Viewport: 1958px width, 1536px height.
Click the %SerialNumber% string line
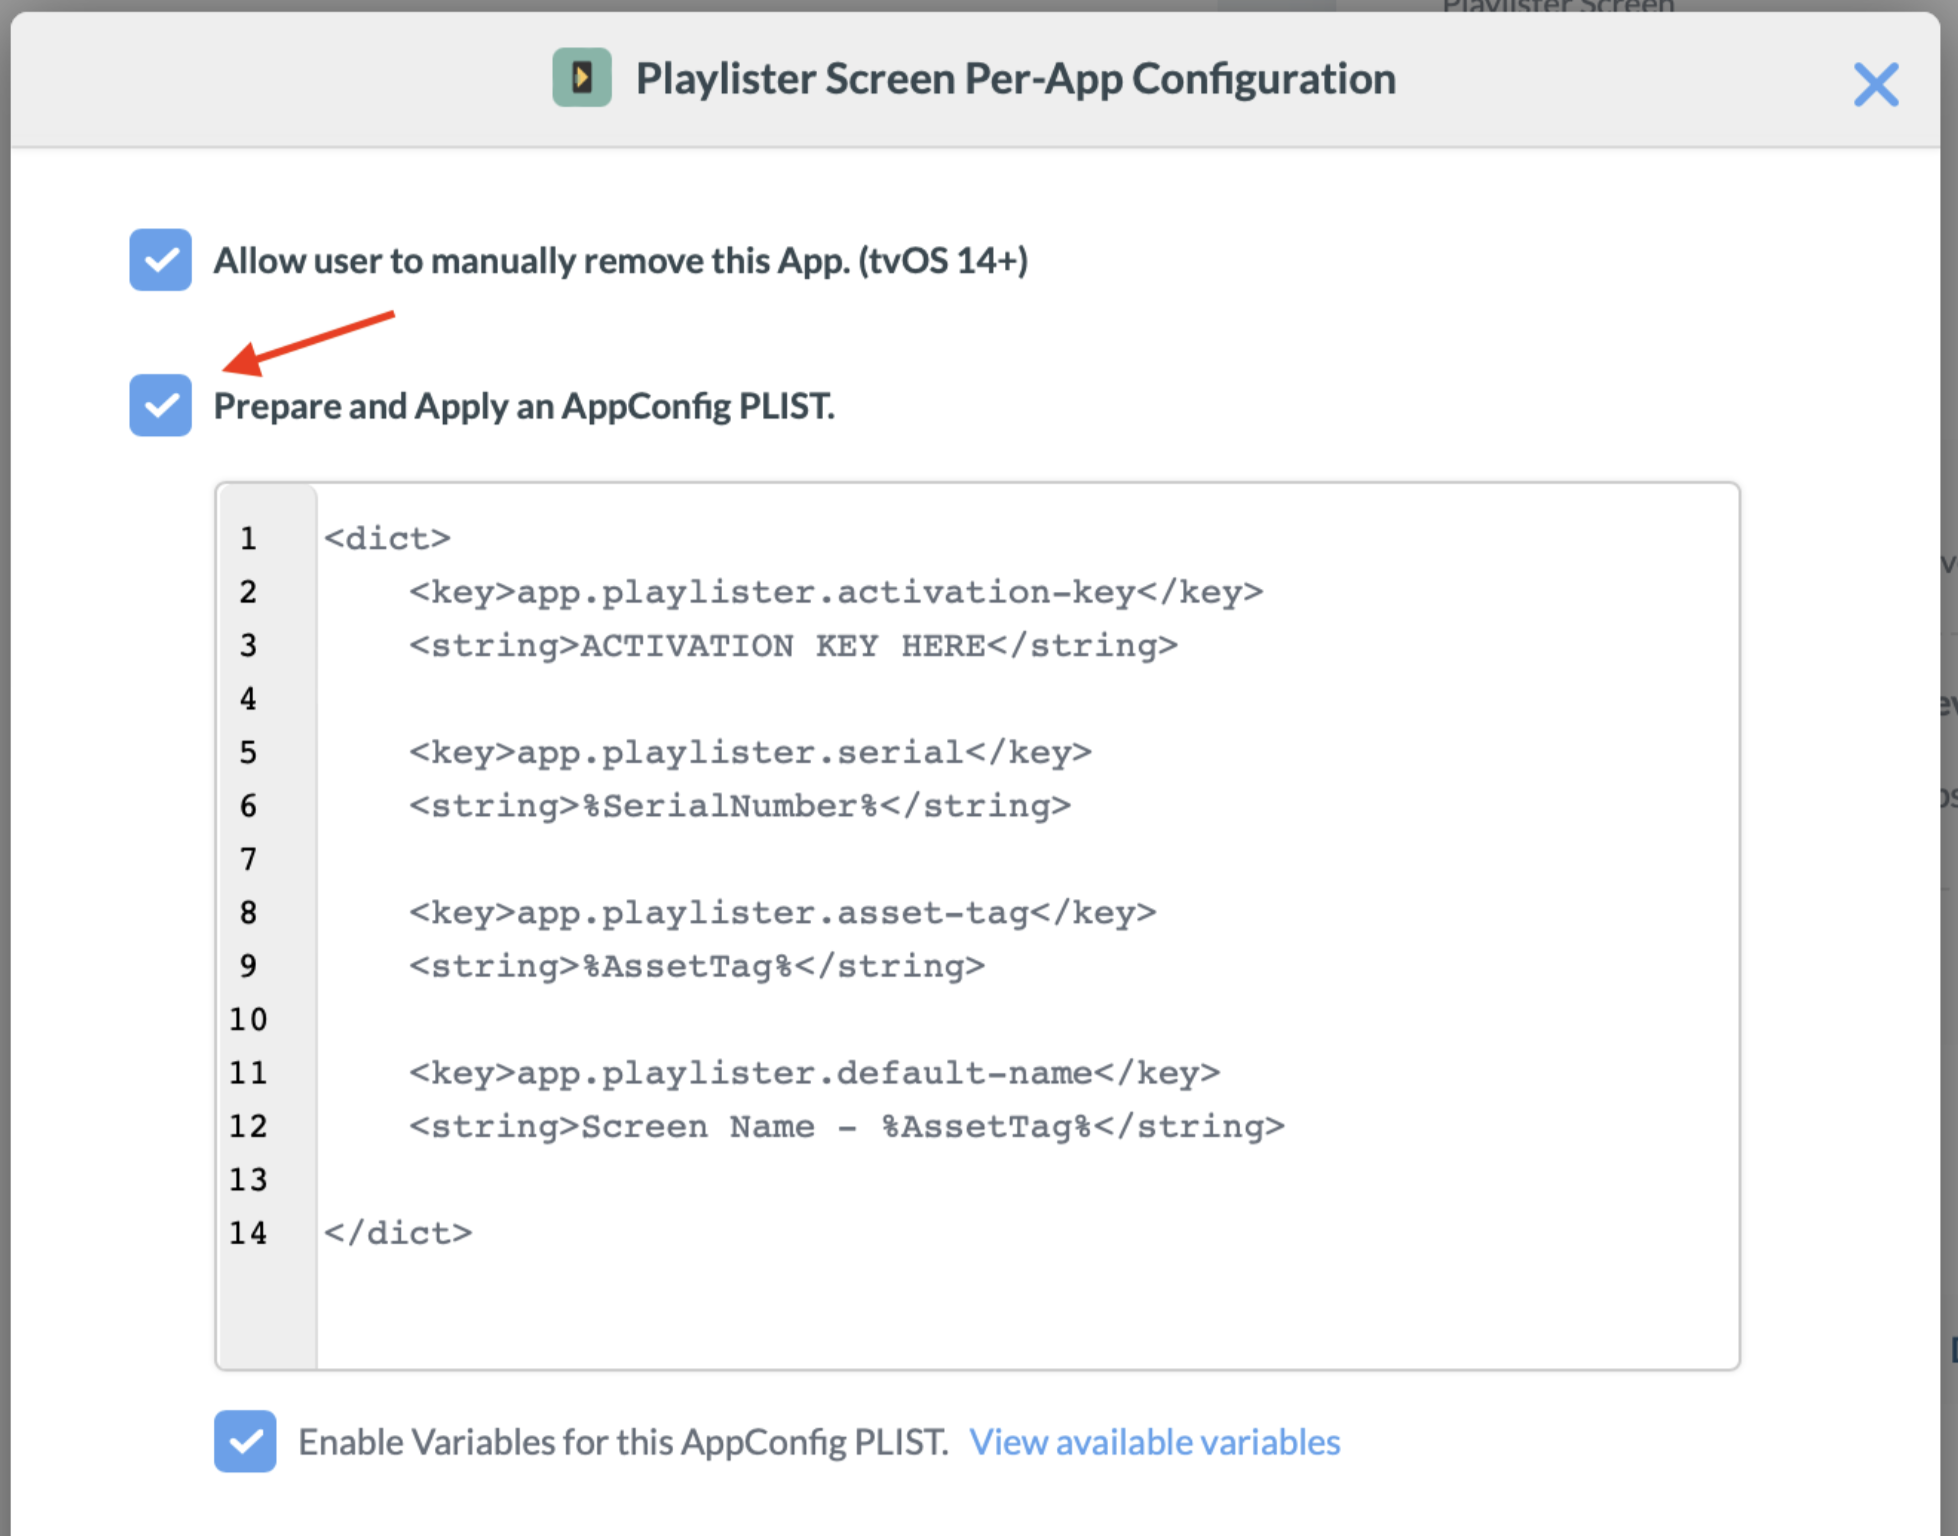(x=740, y=806)
